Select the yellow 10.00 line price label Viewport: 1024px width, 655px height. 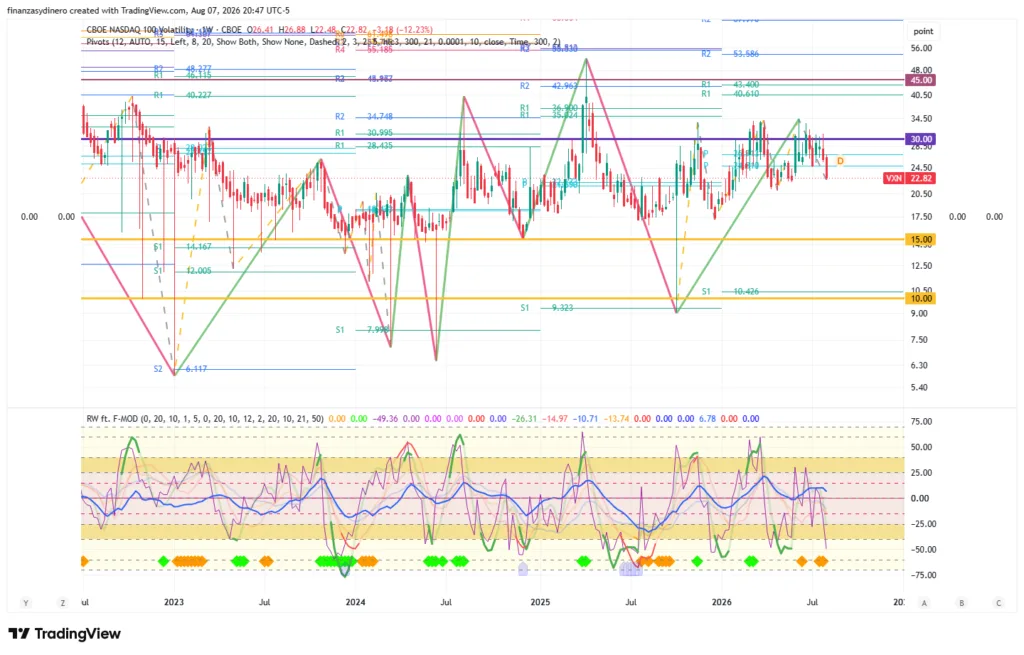click(x=920, y=298)
